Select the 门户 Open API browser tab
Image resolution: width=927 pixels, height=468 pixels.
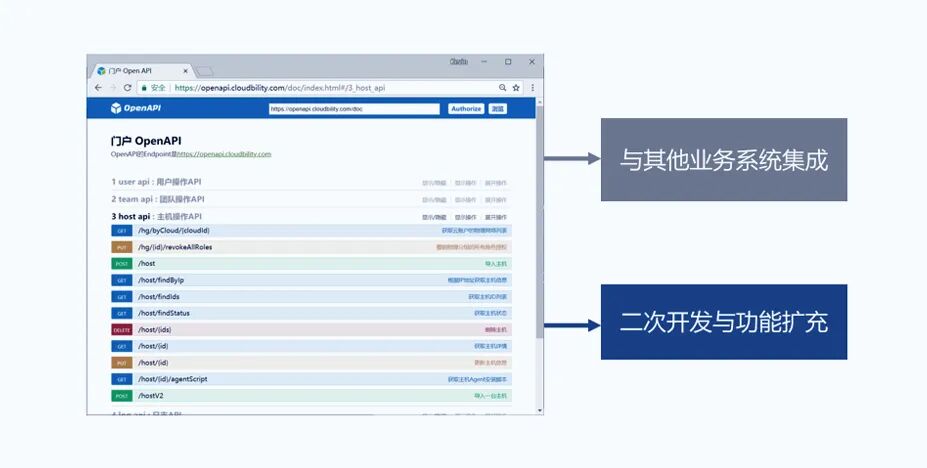click(142, 71)
